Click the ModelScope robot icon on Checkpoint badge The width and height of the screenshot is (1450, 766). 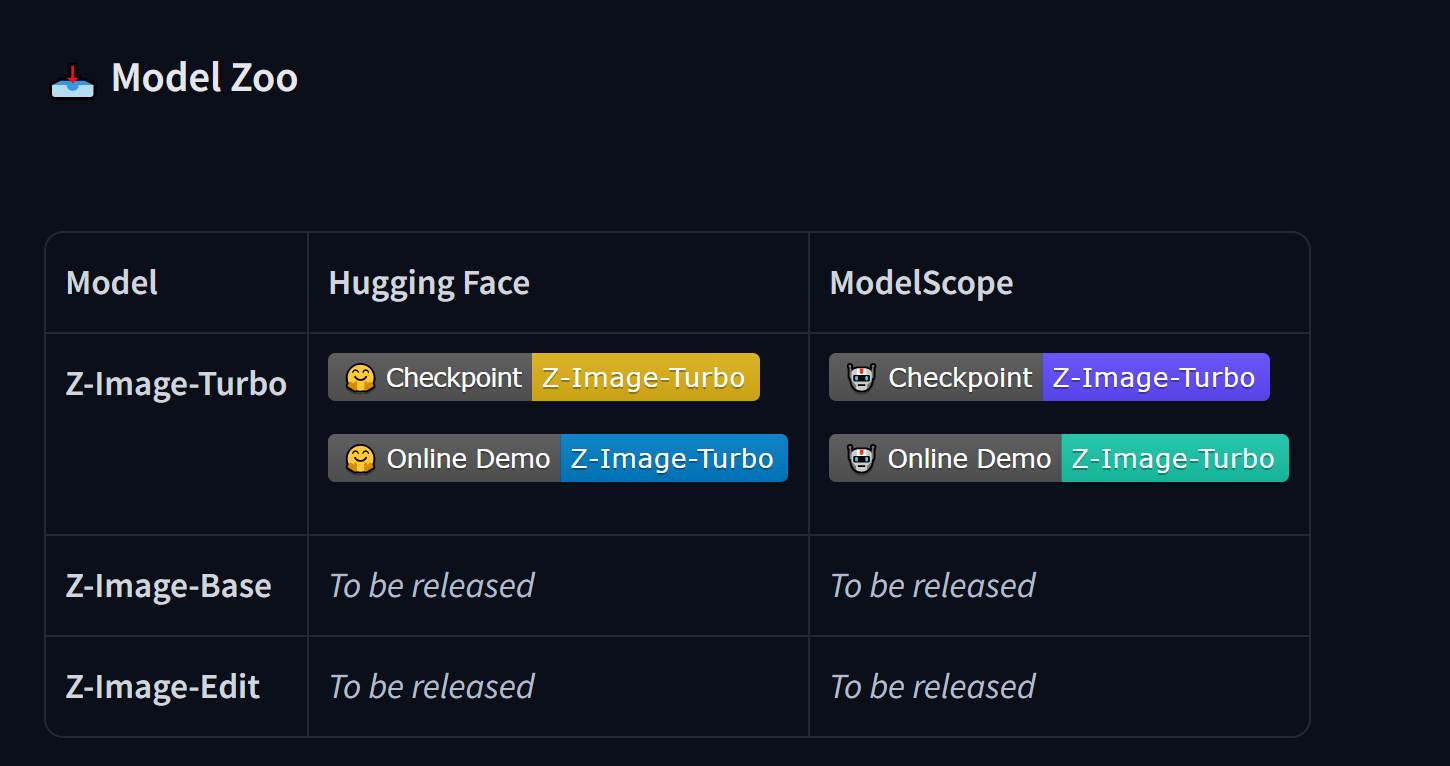[x=861, y=378]
